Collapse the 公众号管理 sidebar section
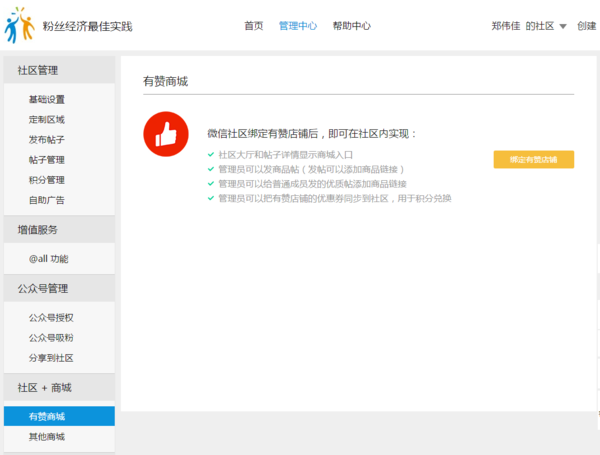 59,289
